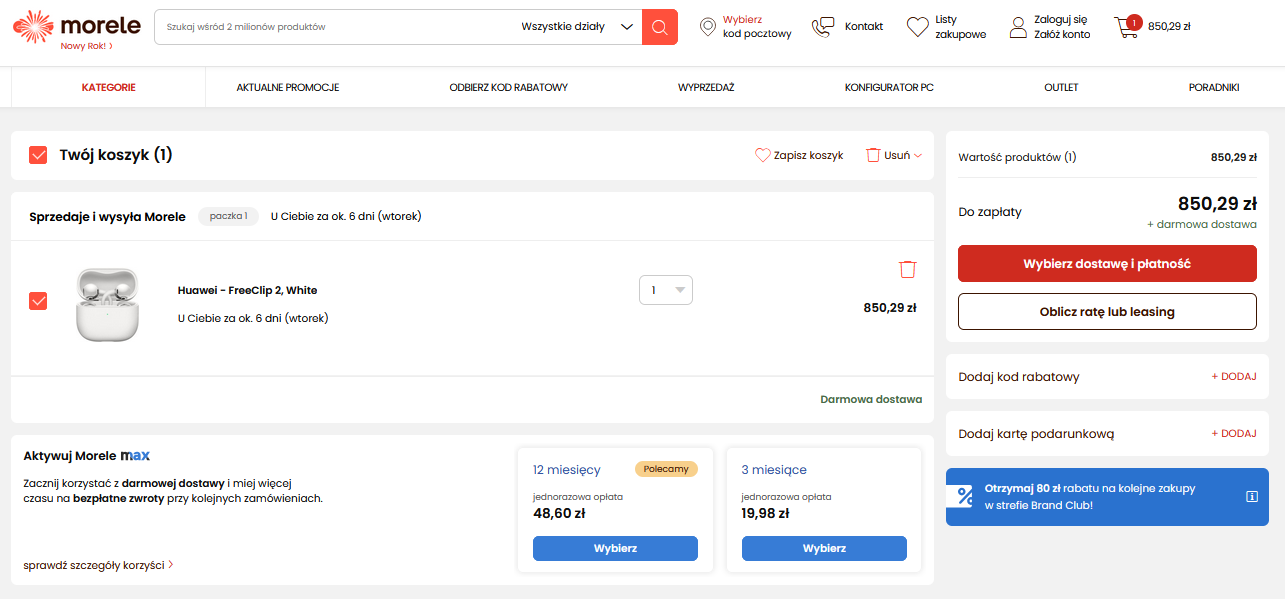Image resolution: width=1285 pixels, height=599 pixels.
Task: Open the cart icon in header
Action: coord(1127,27)
